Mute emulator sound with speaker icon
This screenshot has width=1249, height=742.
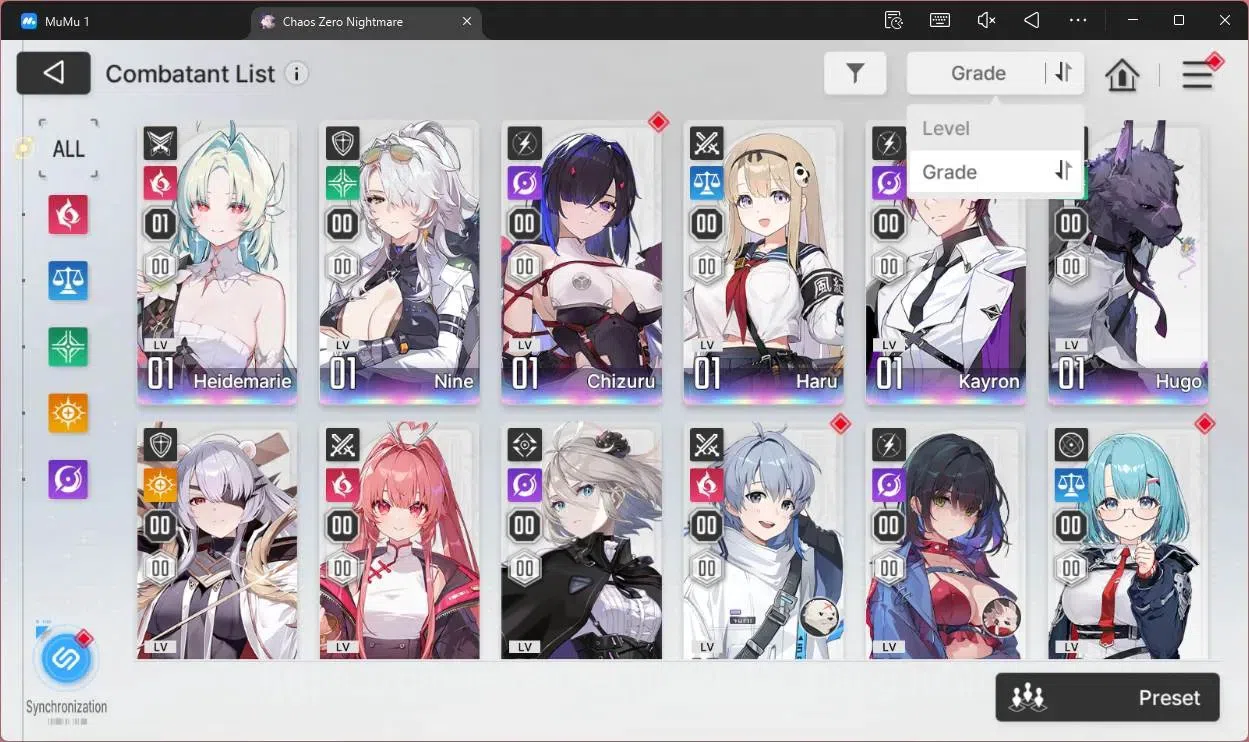click(x=986, y=20)
